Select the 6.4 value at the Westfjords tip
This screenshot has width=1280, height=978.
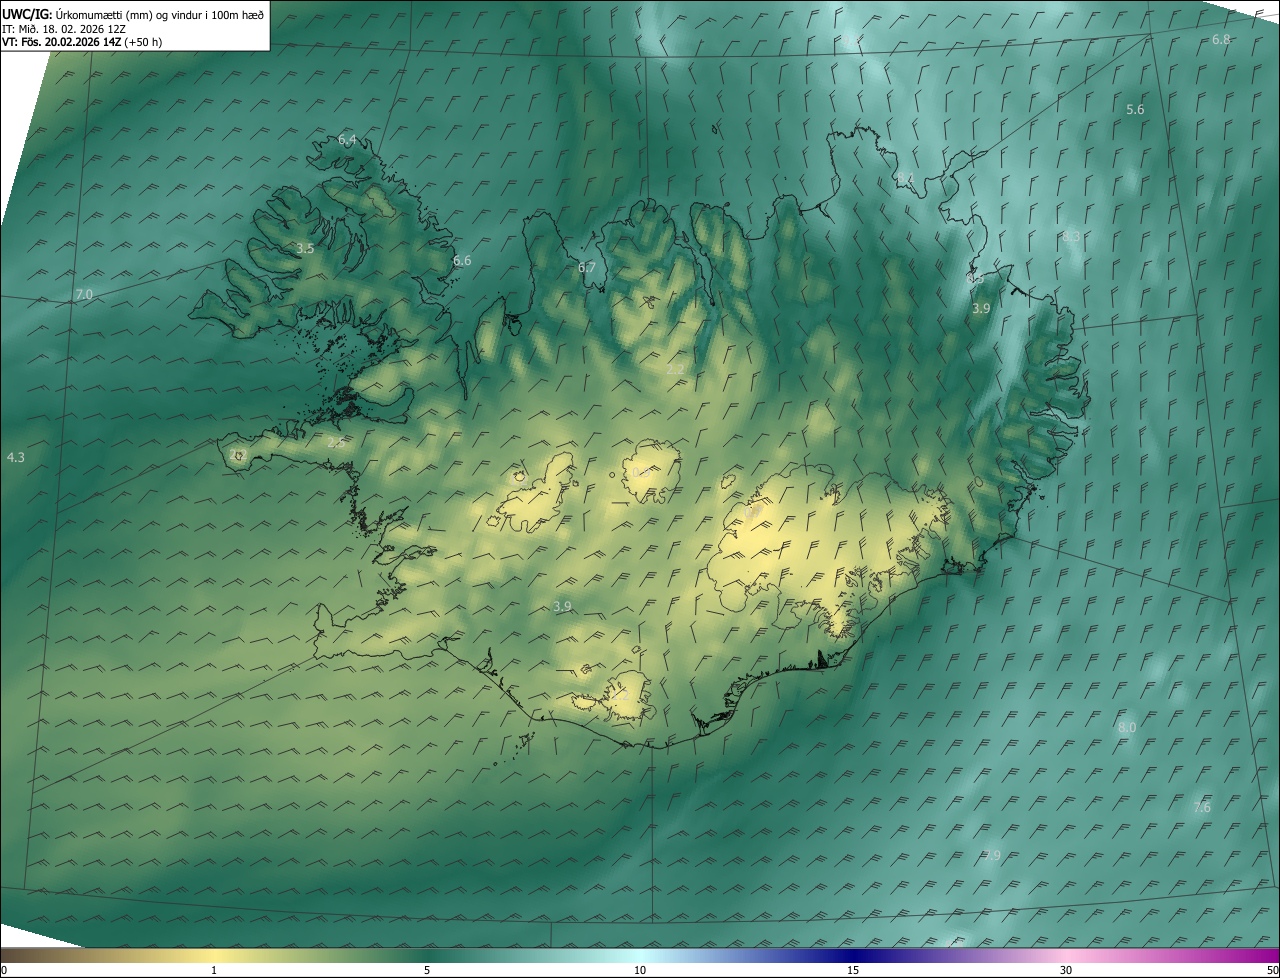pyautogui.click(x=347, y=140)
